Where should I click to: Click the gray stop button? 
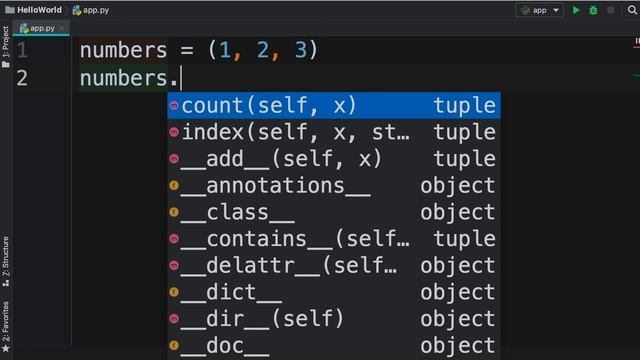pyautogui.click(x=611, y=10)
